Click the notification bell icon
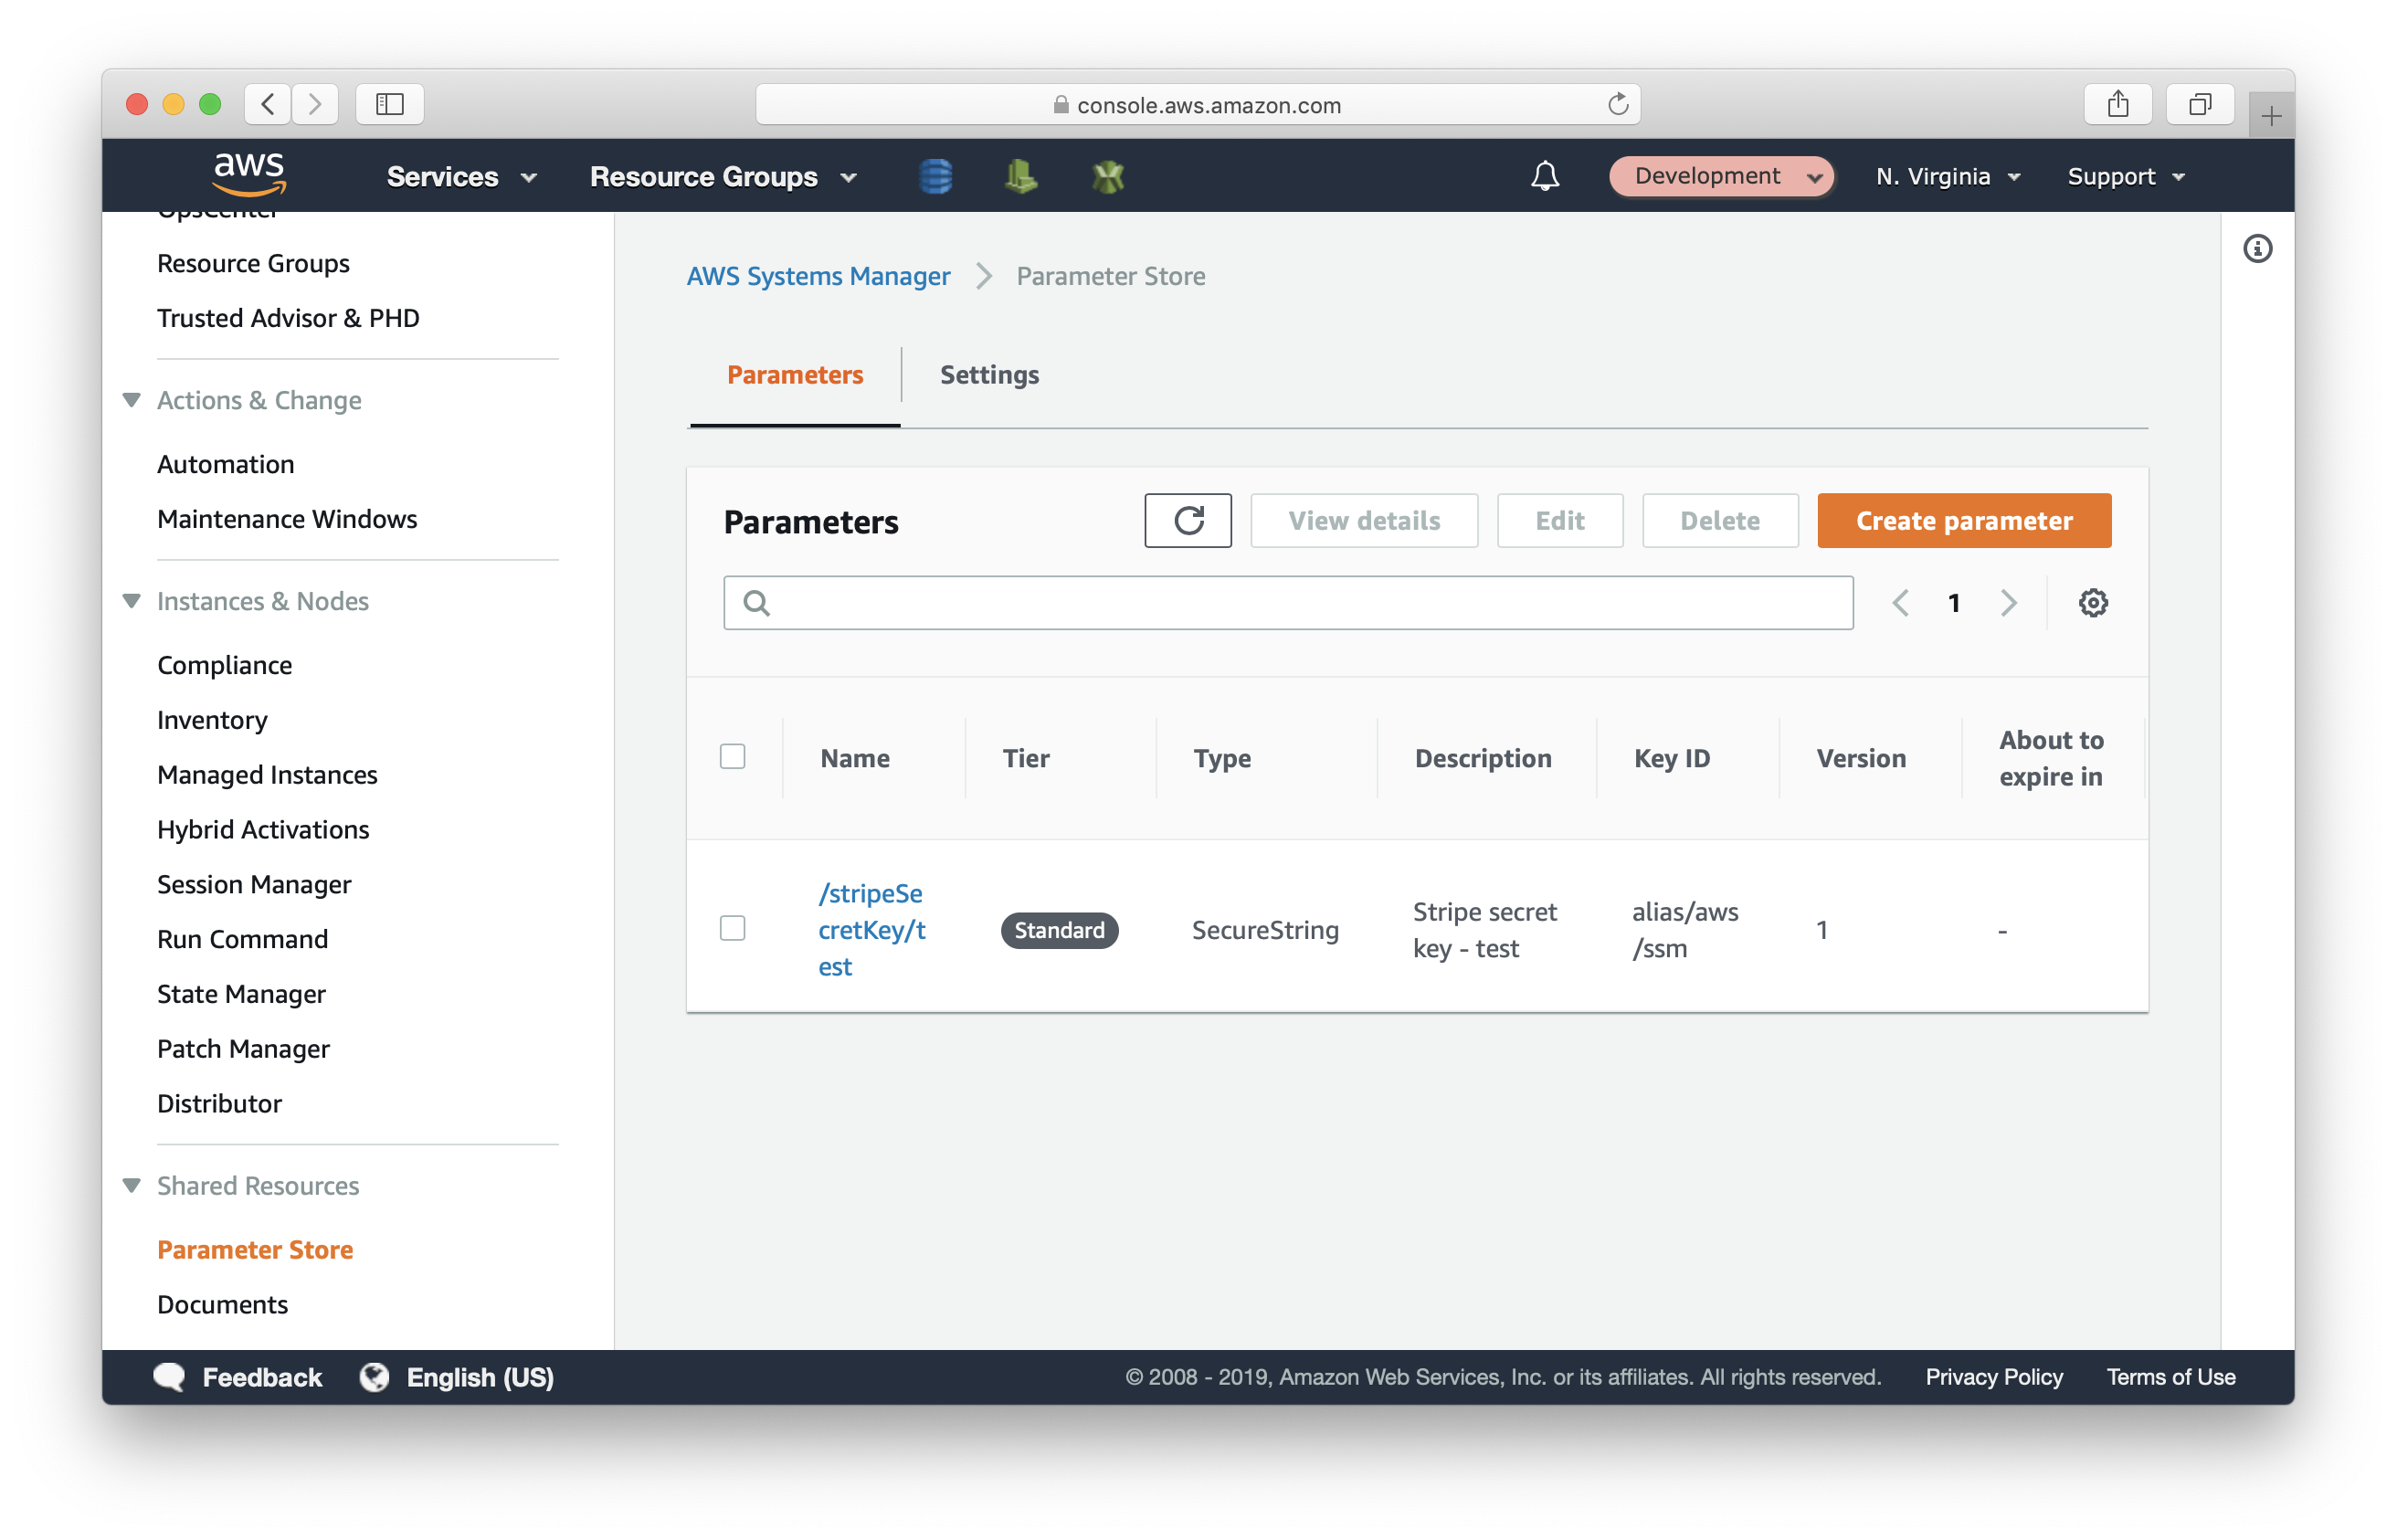 pos(1545,174)
